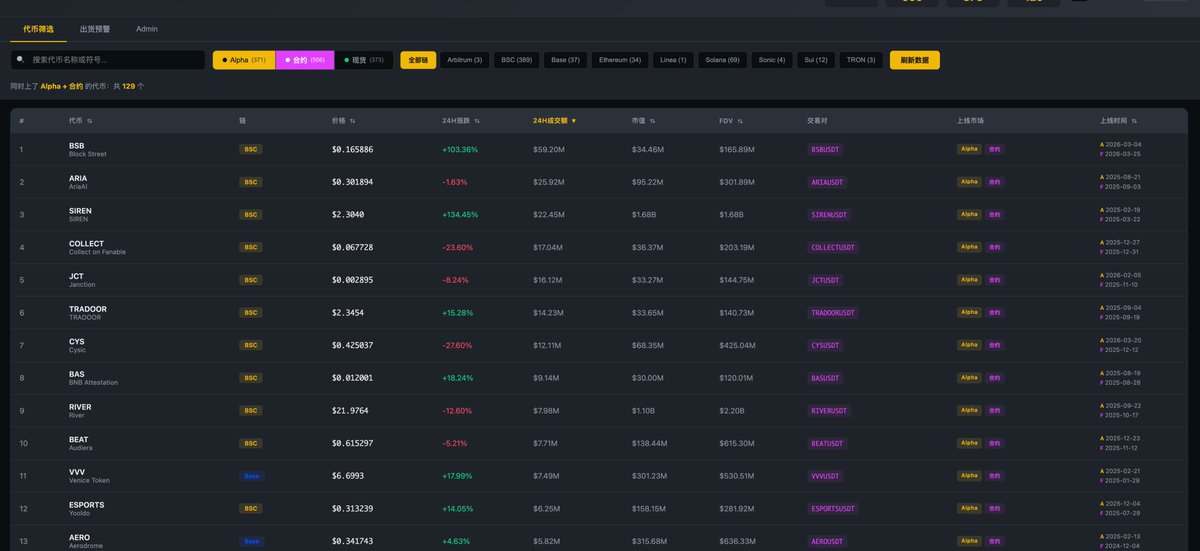
Task: Click the BSBUSDT trading pair tag
Action: click(825, 149)
